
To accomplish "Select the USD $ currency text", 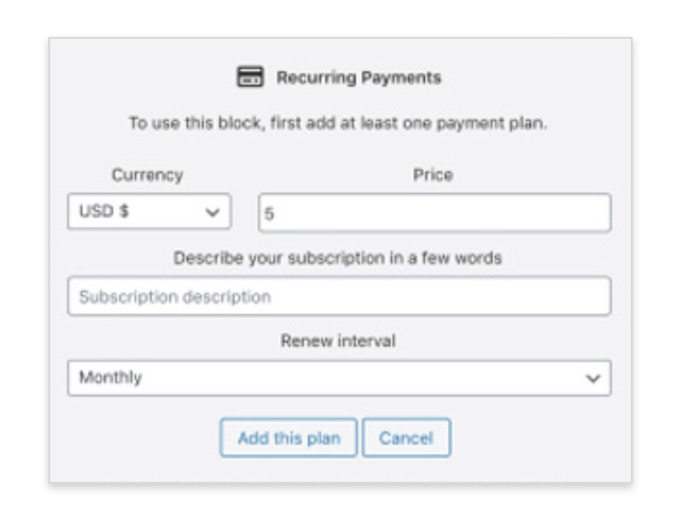I will (x=104, y=211).
